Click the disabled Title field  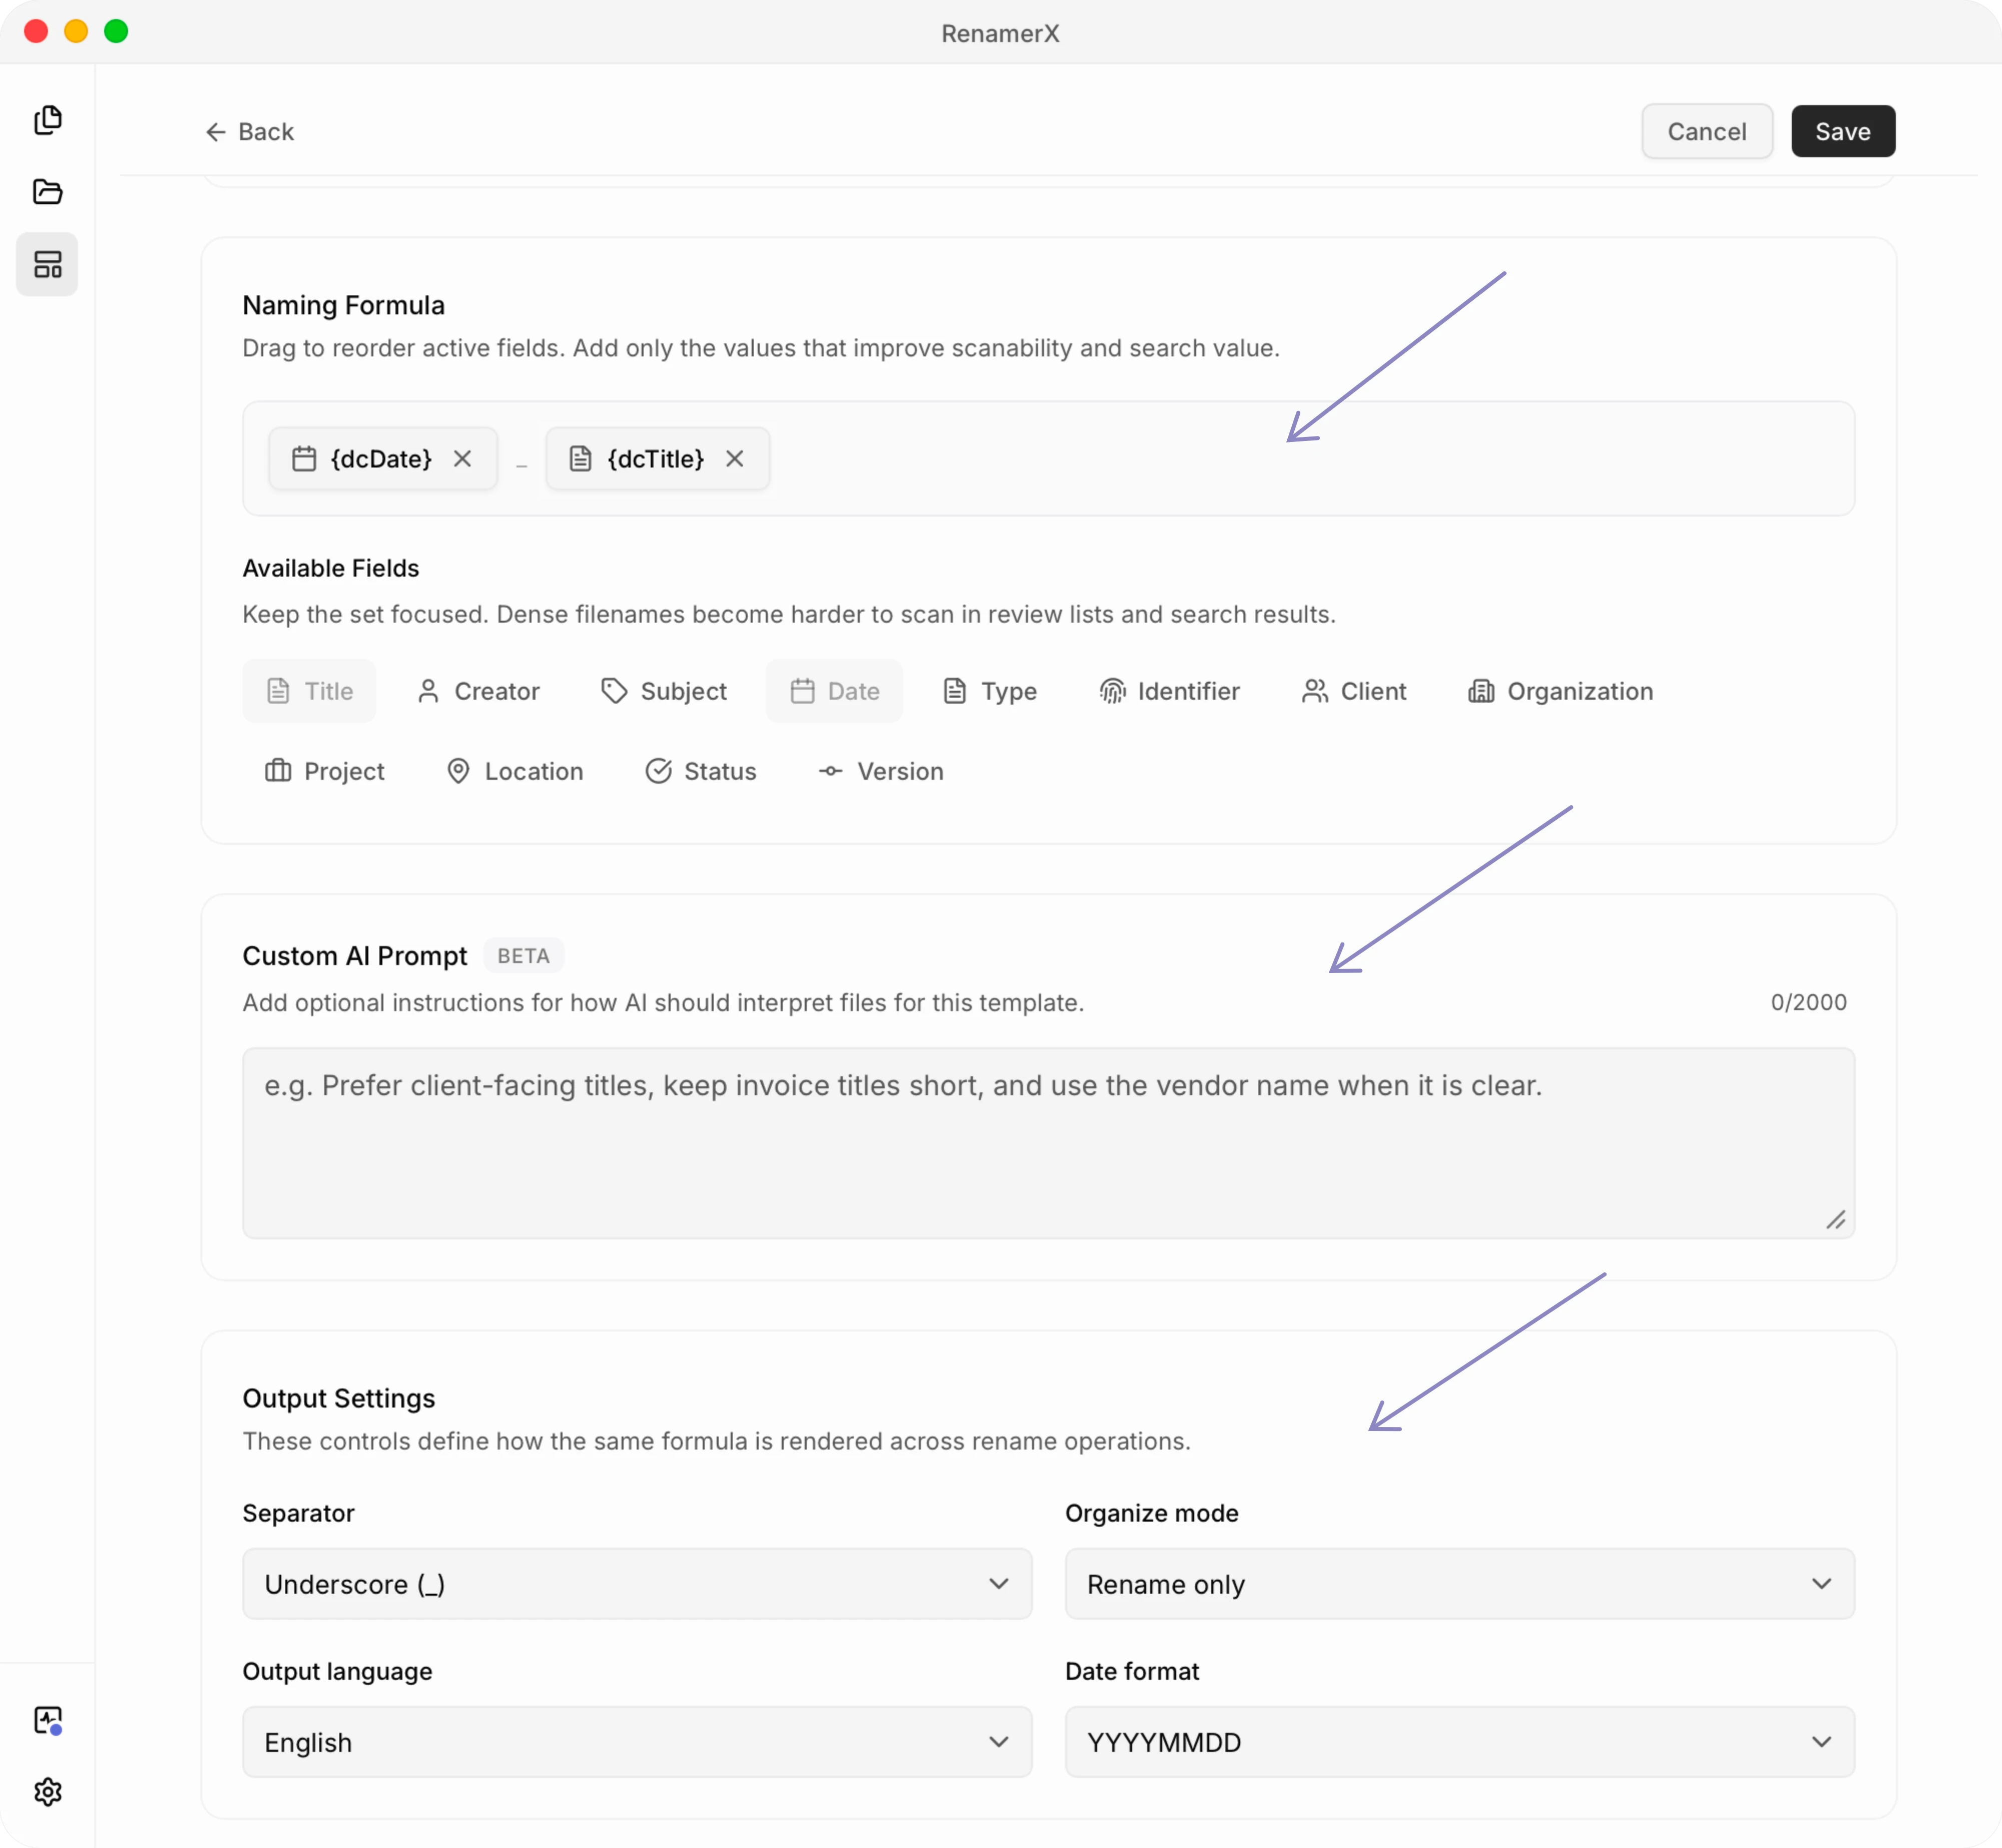309,691
